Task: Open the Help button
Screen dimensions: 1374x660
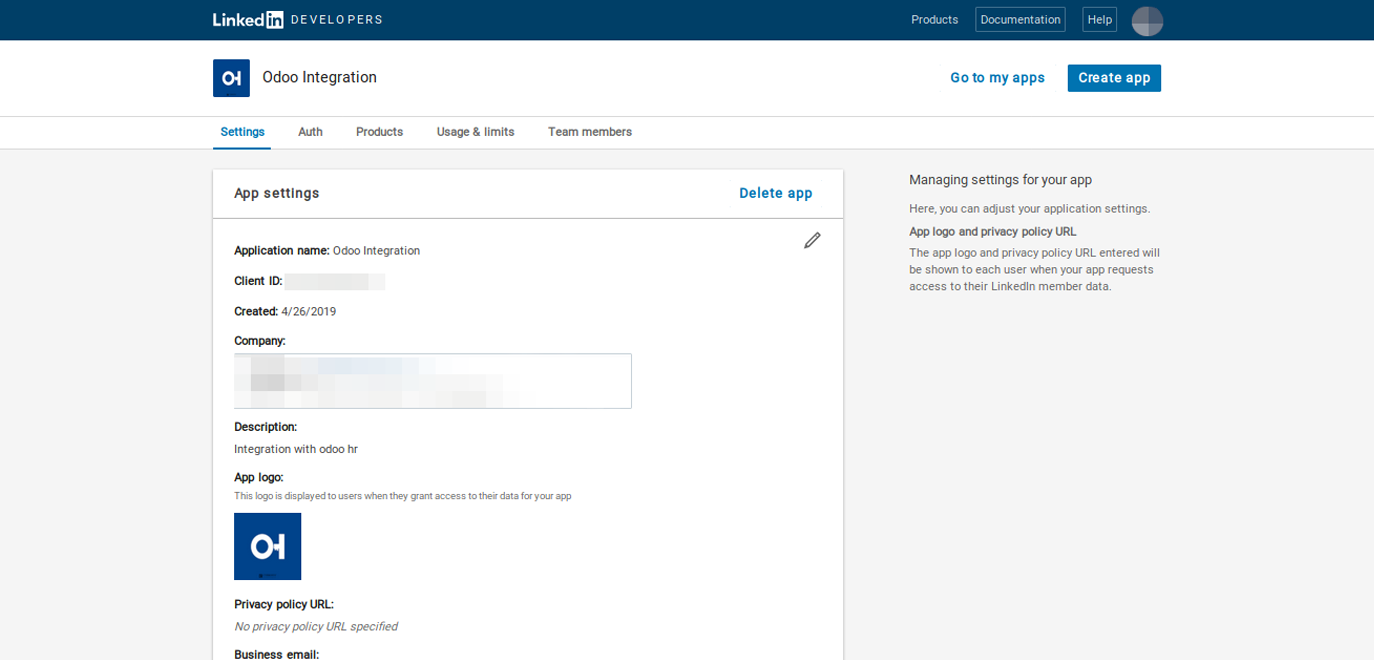Action: pyautogui.click(x=1099, y=20)
